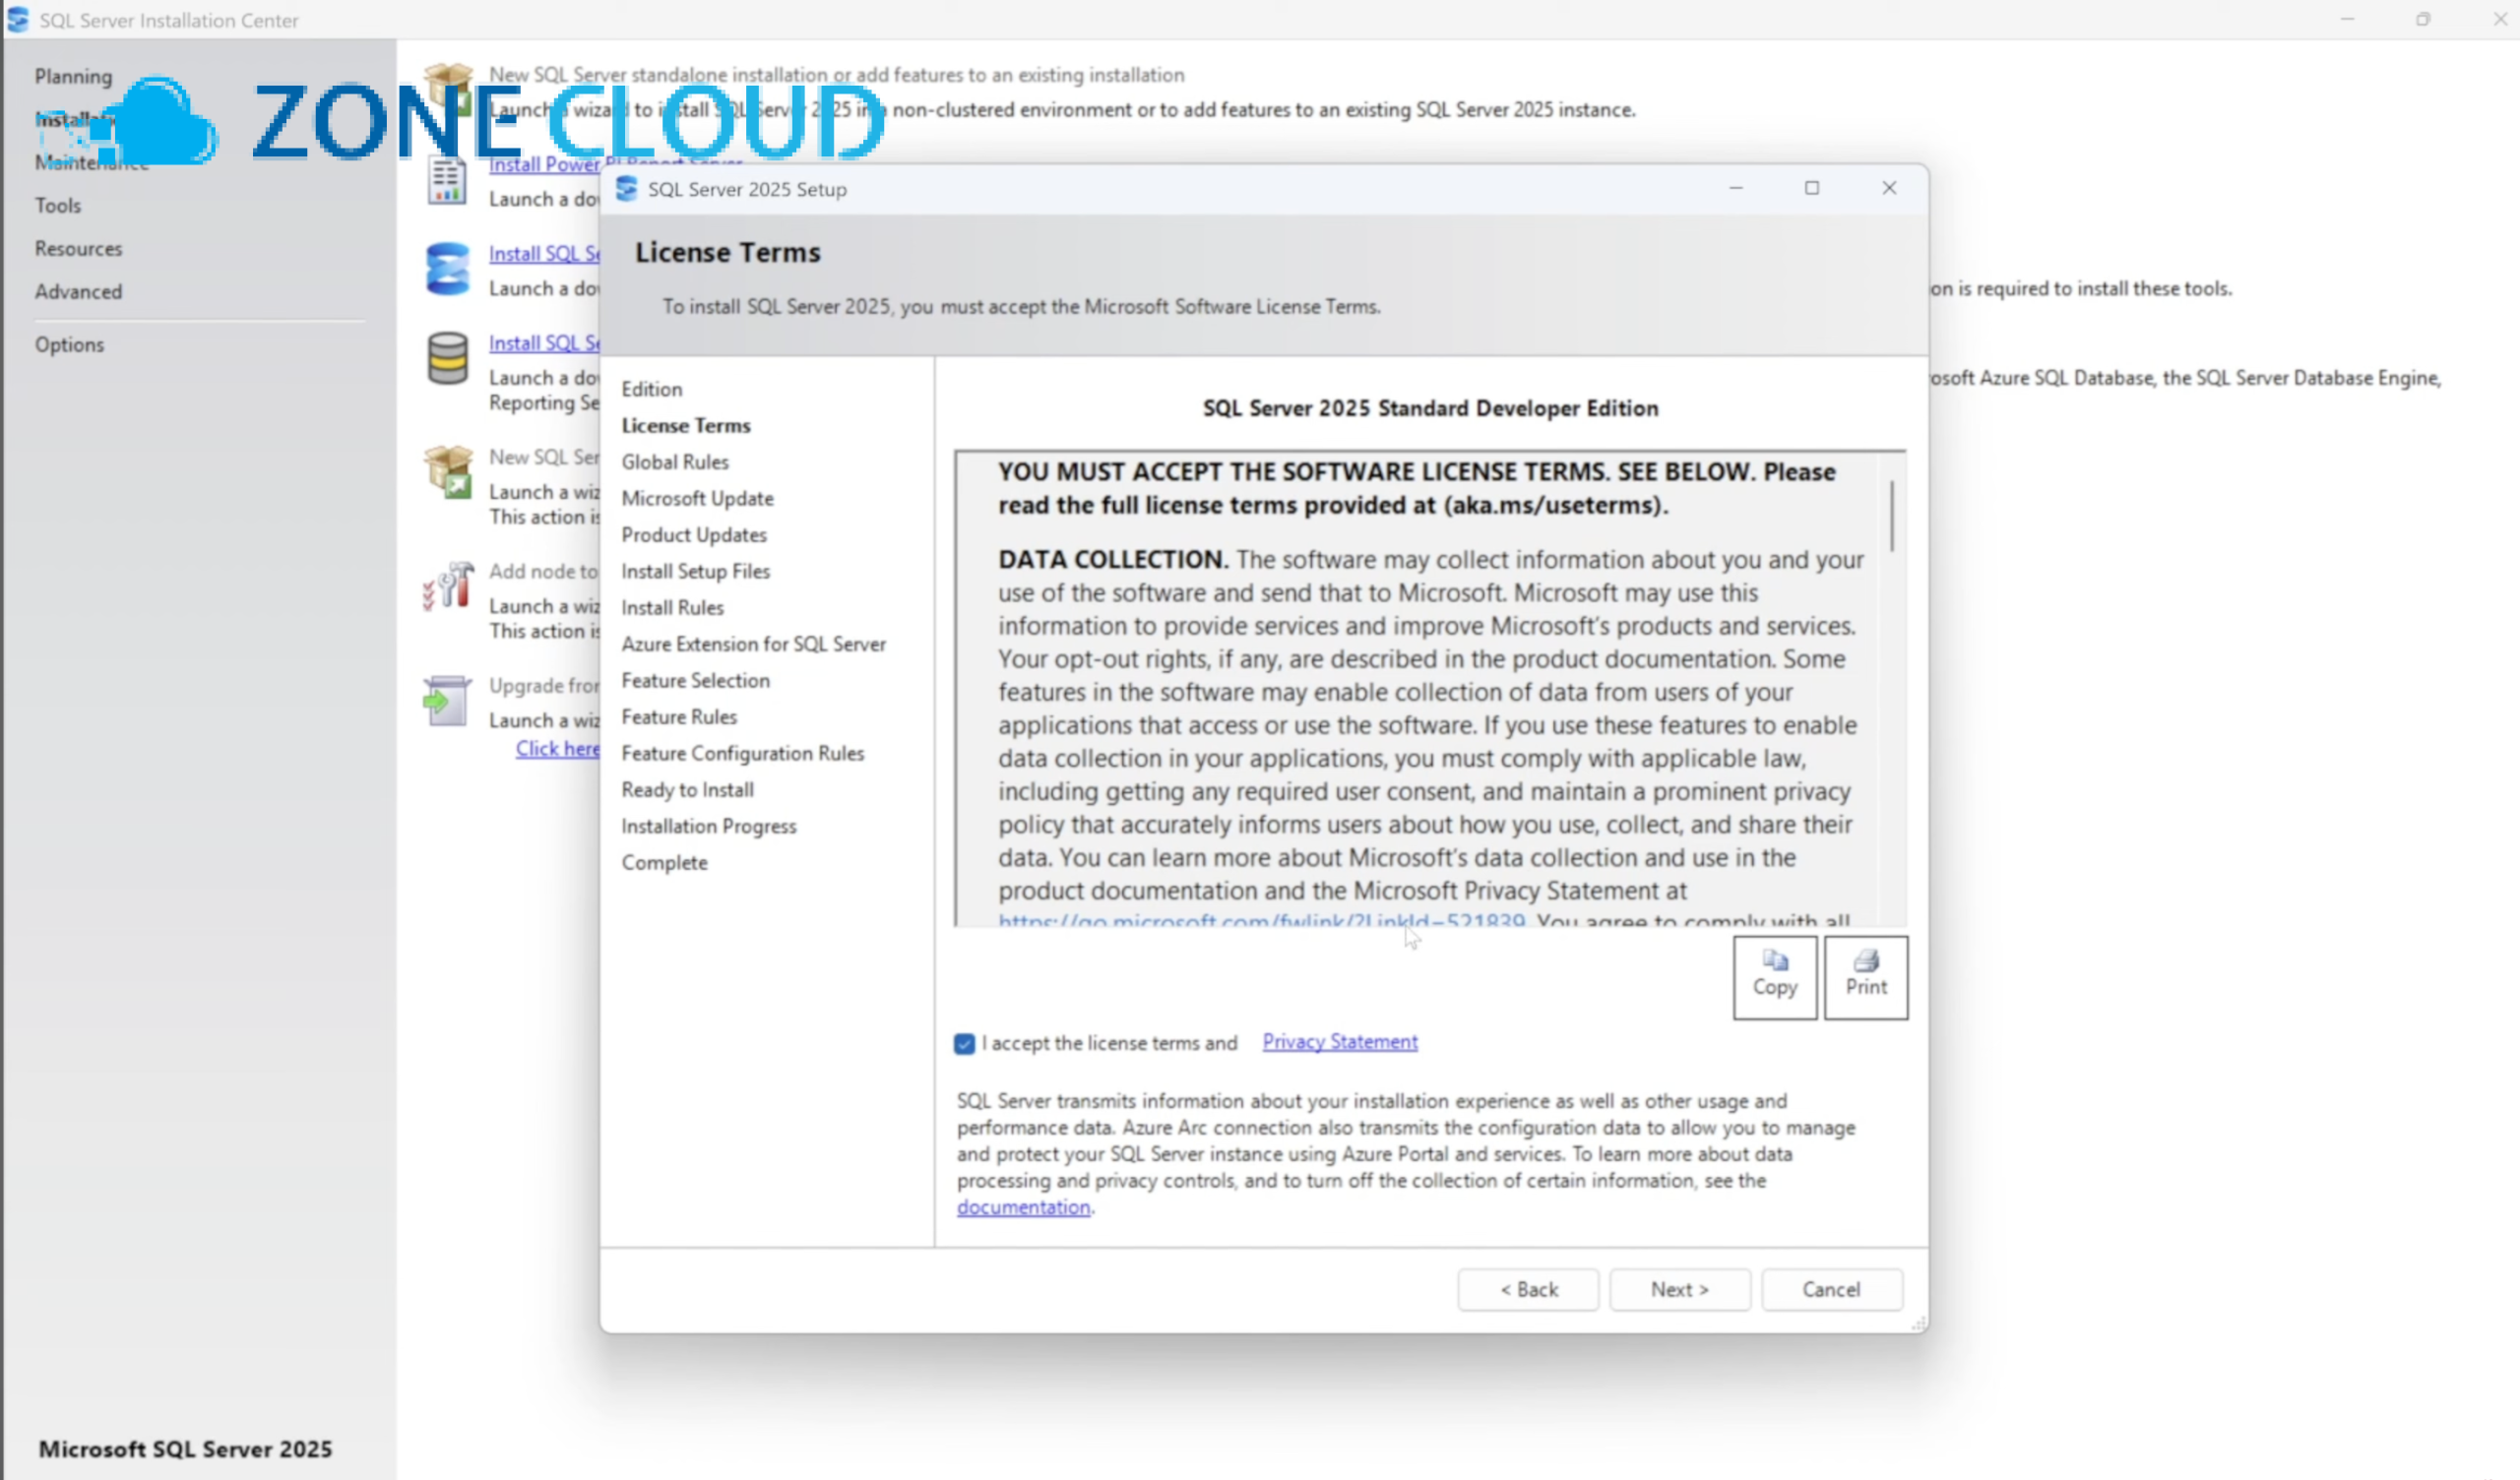Image resolution: width=2520 pixels, height=1480 pixels.
Task: Open Options in Installation Center sidebar
Action: tap(69, 344)
